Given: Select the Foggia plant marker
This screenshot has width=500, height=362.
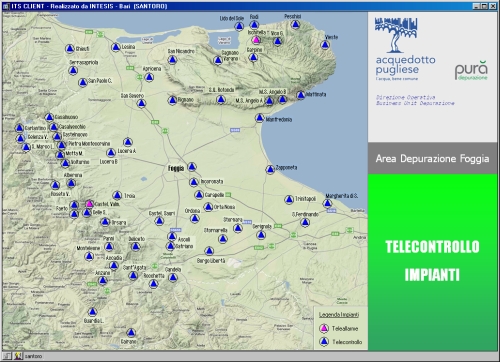Looking at the screenshot, I should click(192, 167).
